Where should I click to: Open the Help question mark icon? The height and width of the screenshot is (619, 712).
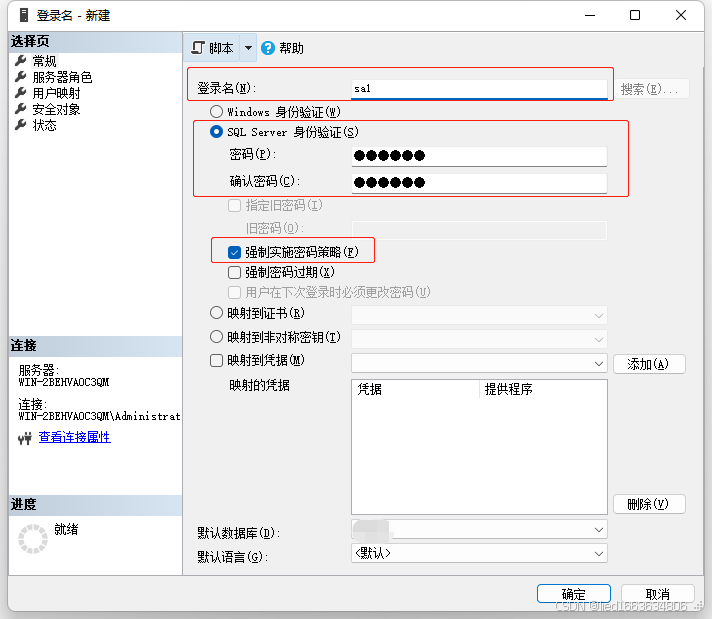267,48
